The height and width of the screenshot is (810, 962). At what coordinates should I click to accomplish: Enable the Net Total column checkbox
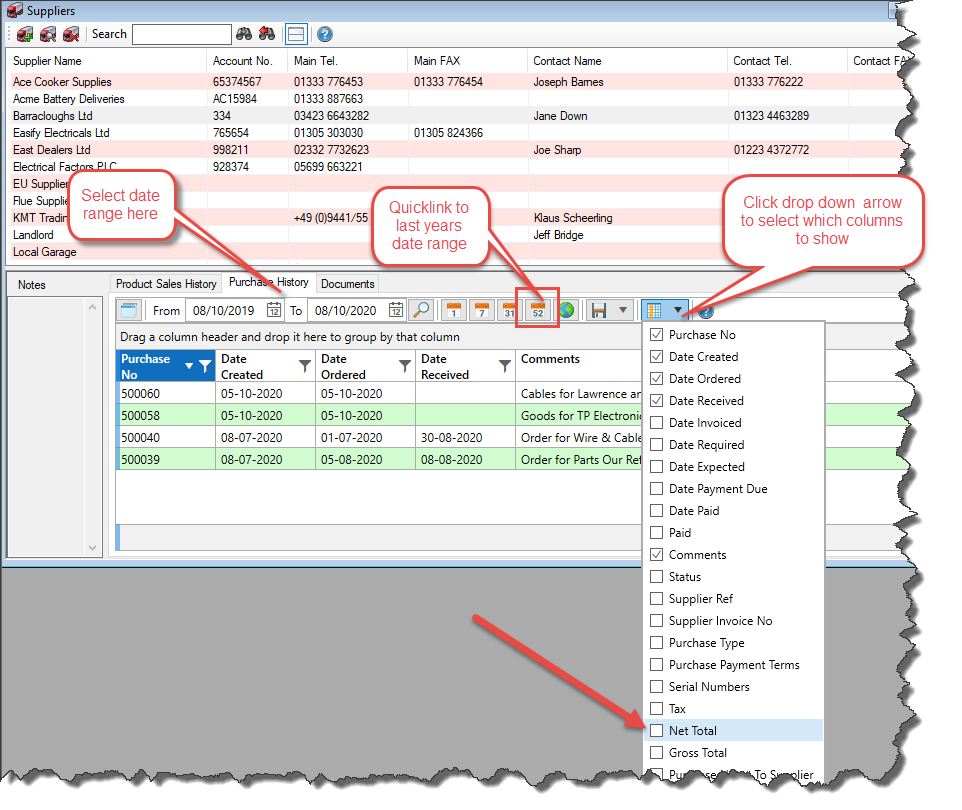tap(657, 731)
